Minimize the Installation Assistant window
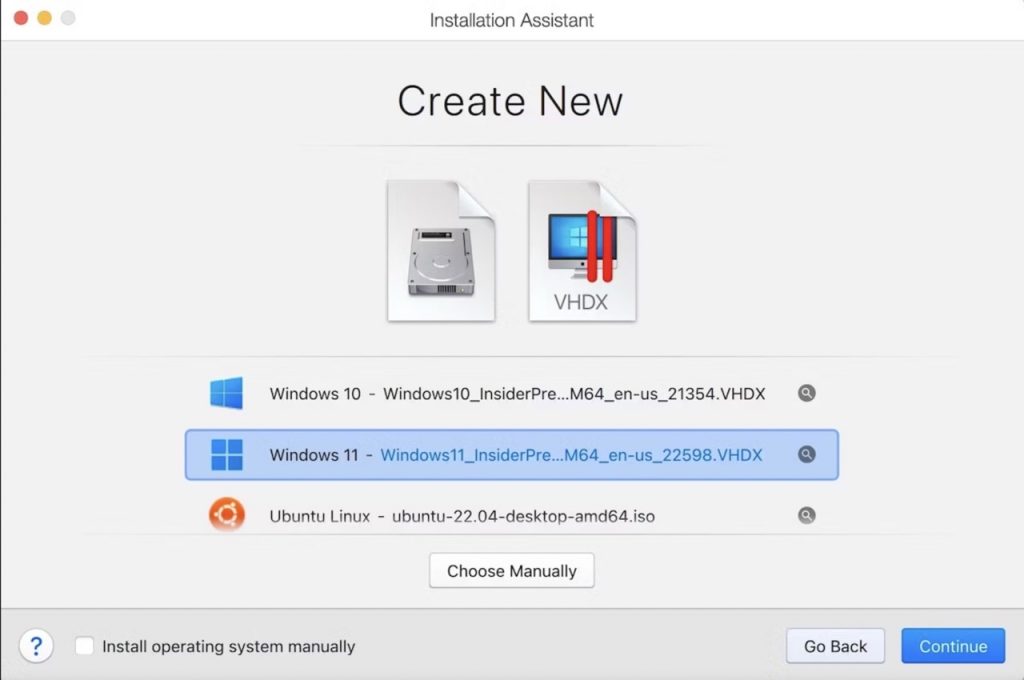 point(44,18)
